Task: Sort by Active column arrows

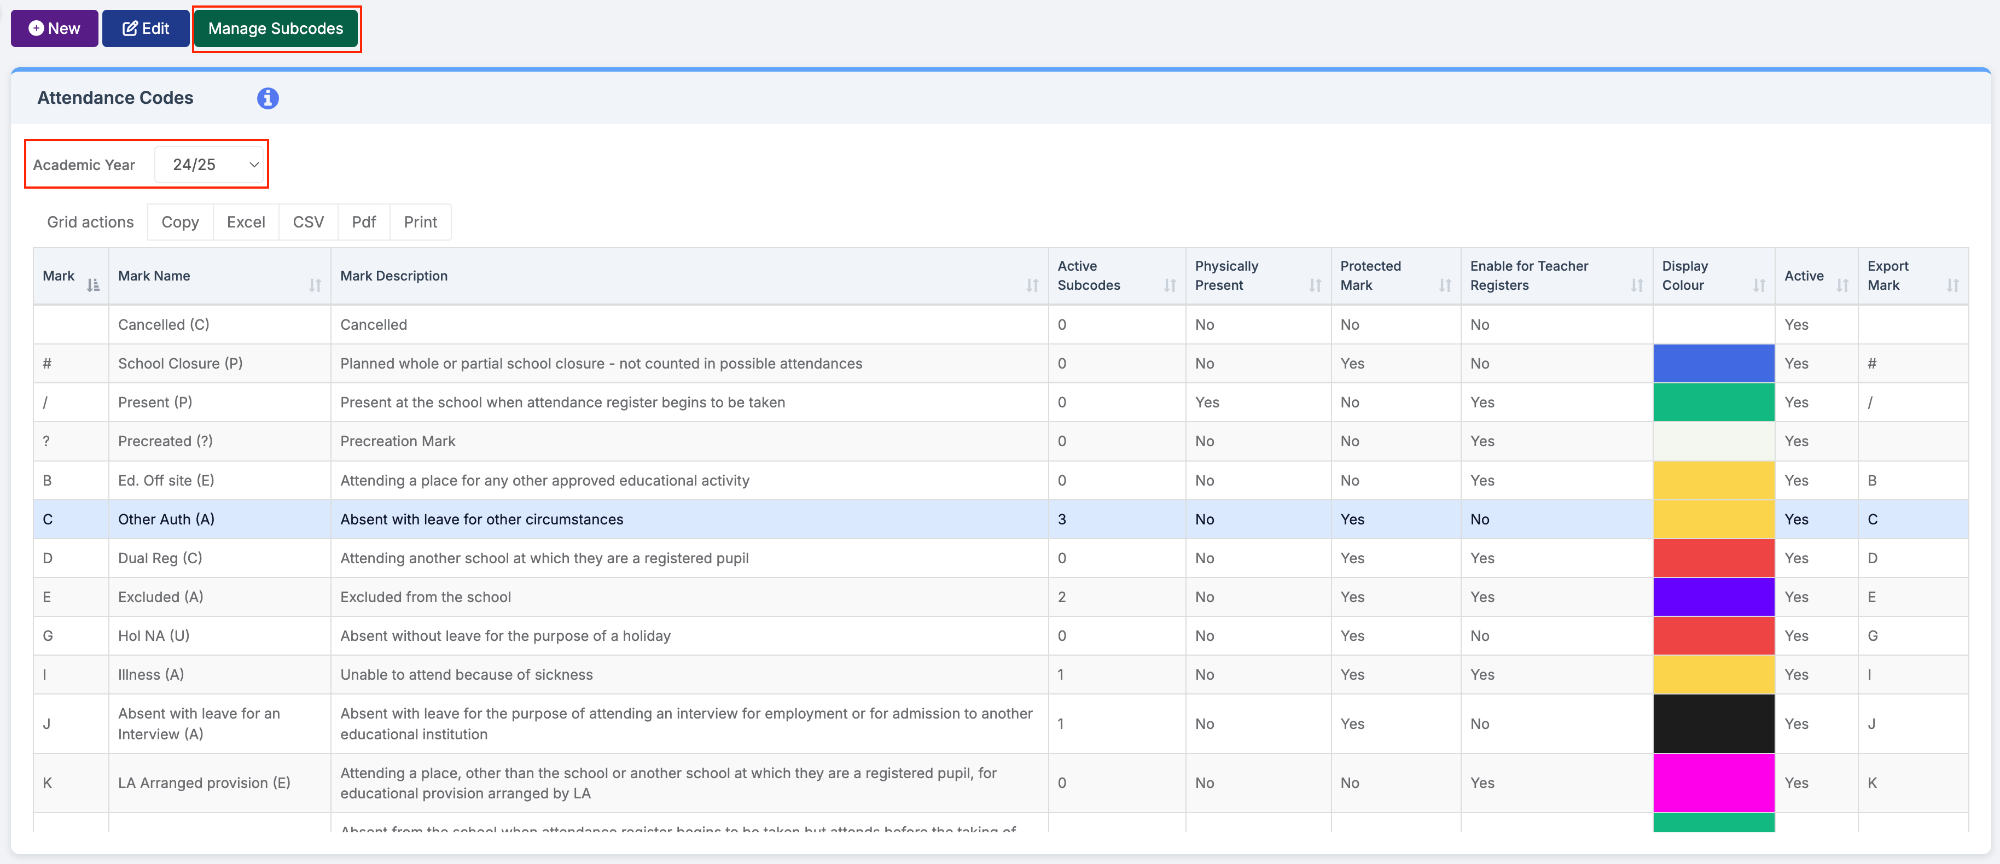Action: point(1842,285)
